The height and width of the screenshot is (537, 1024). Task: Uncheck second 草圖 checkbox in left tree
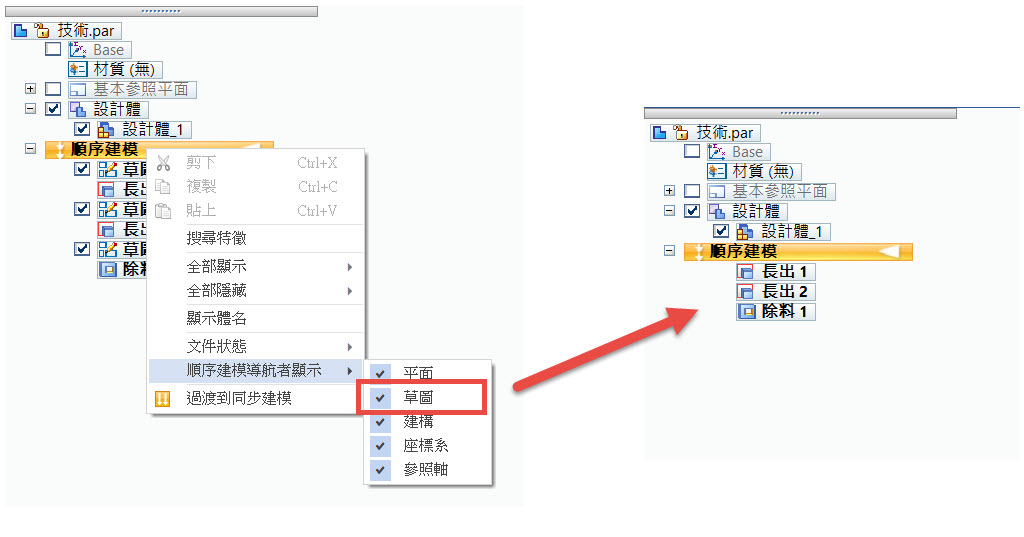(82, 209)
